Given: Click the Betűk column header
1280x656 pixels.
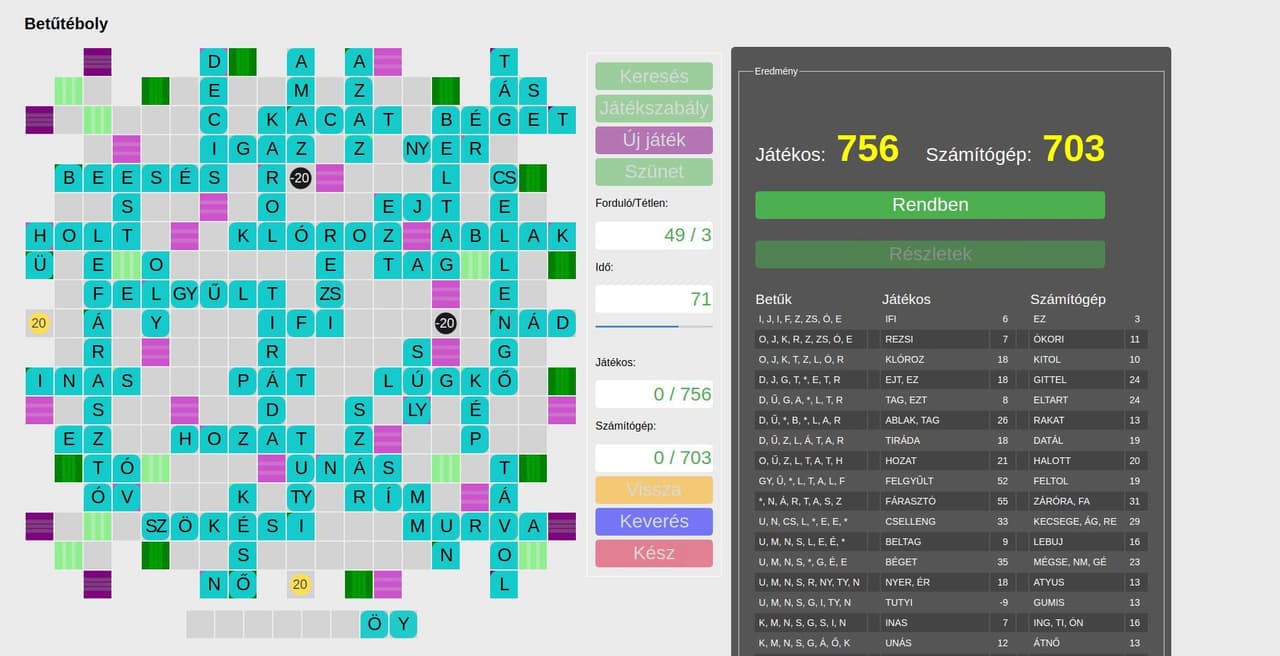Looking at the screenshot, I should [774, 299].
